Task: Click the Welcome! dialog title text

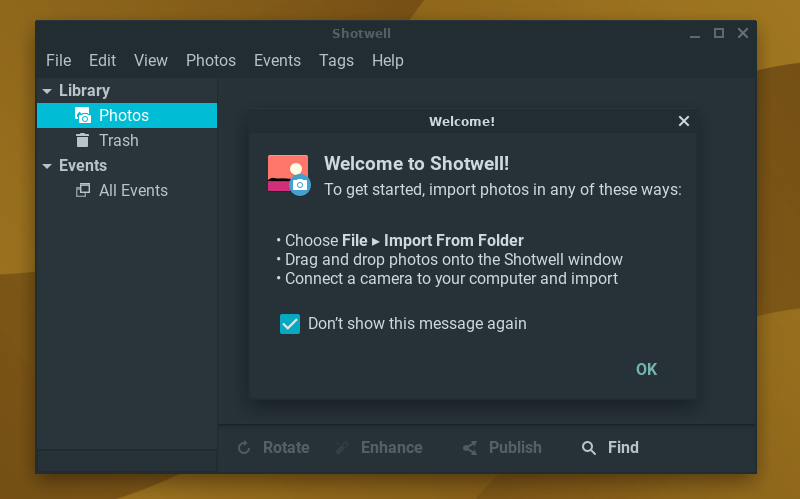Action: pos(462,121)
